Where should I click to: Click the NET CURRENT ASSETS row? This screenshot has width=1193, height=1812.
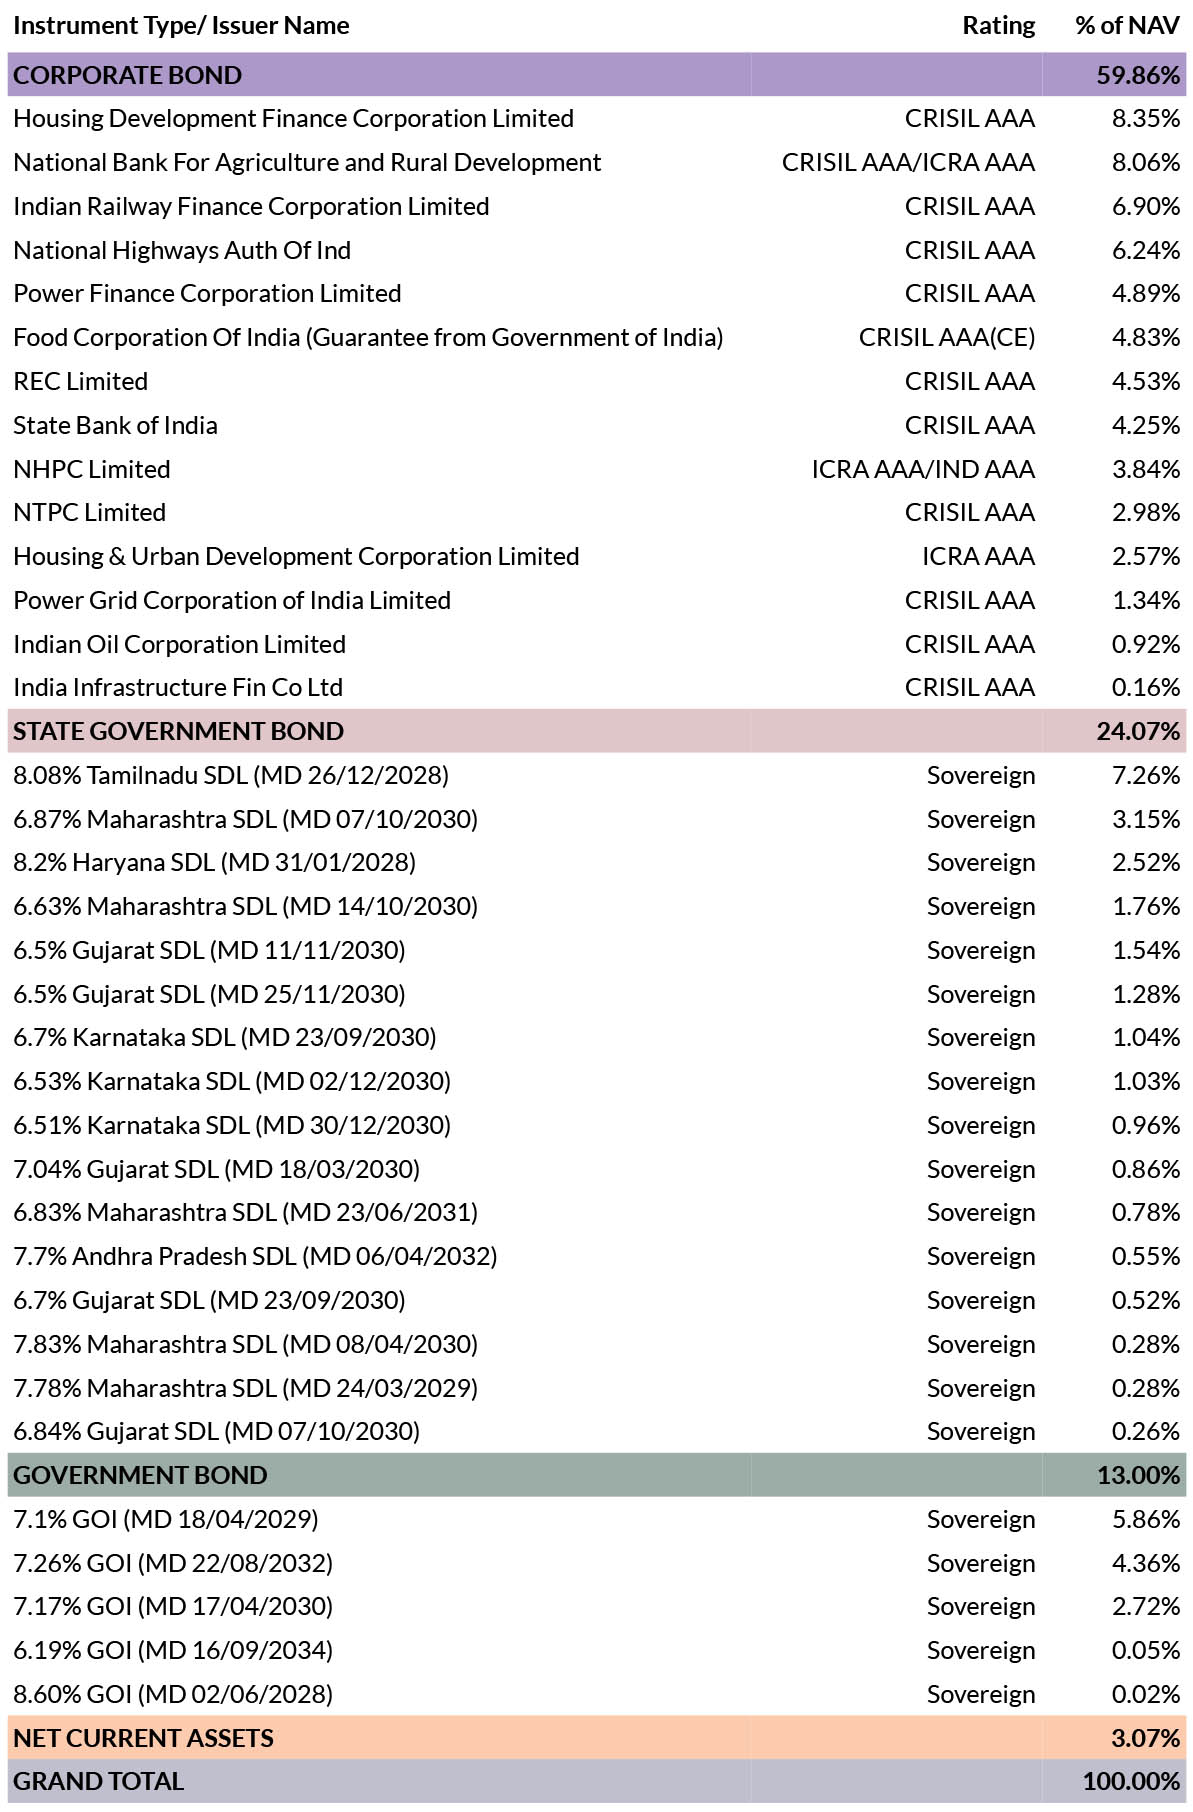click(x=143, y=1738)
